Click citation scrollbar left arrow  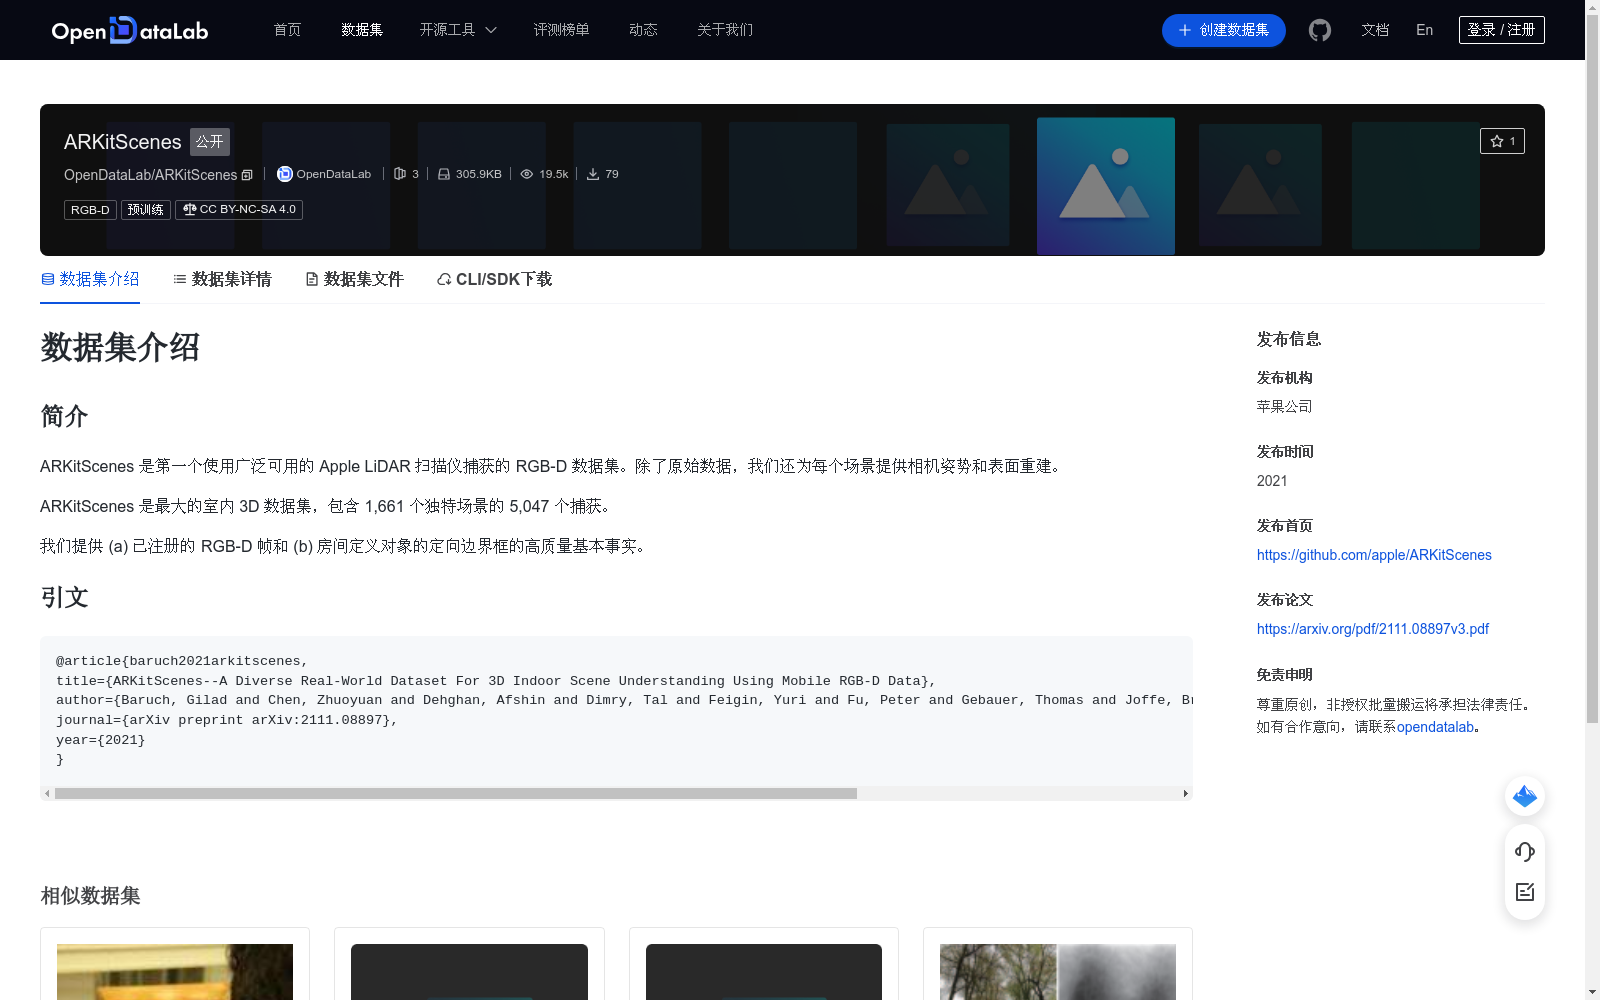coord(47,794)
